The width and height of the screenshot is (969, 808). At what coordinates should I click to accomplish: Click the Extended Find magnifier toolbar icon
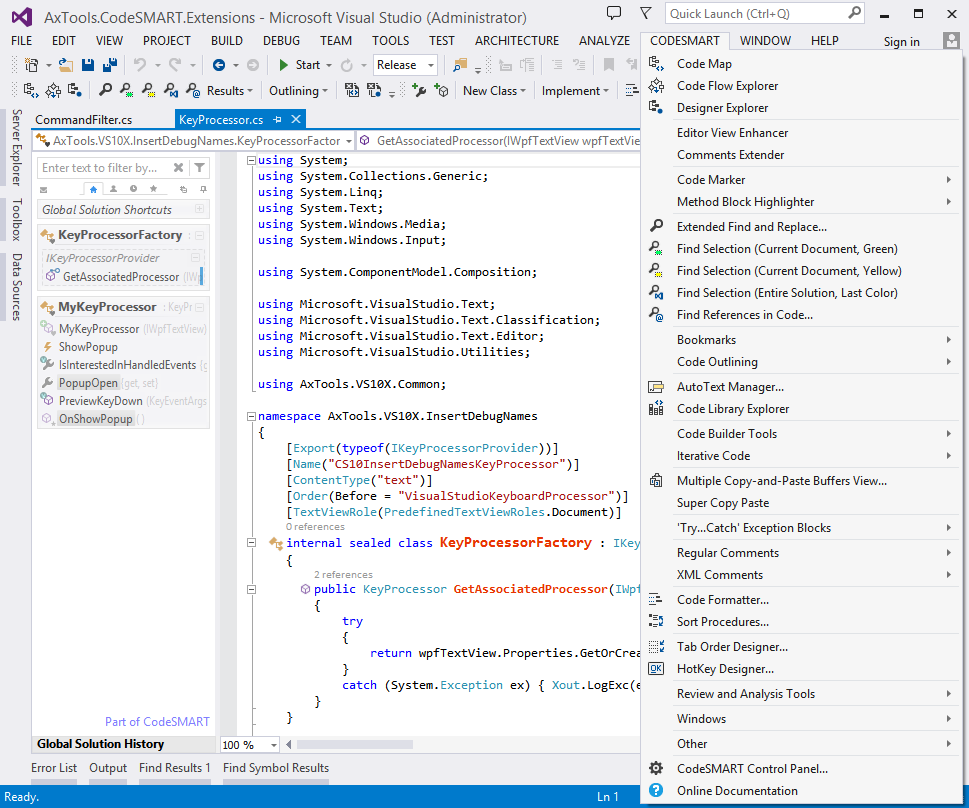click(106, 90)
